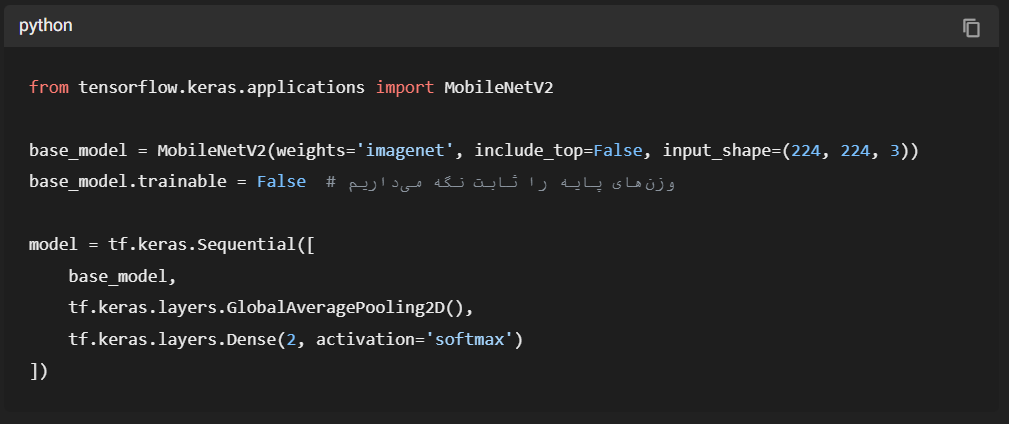Click base_model item inside Sequential list
Image resolution: width=1009 pixels, height=424 pixels.
118,277
